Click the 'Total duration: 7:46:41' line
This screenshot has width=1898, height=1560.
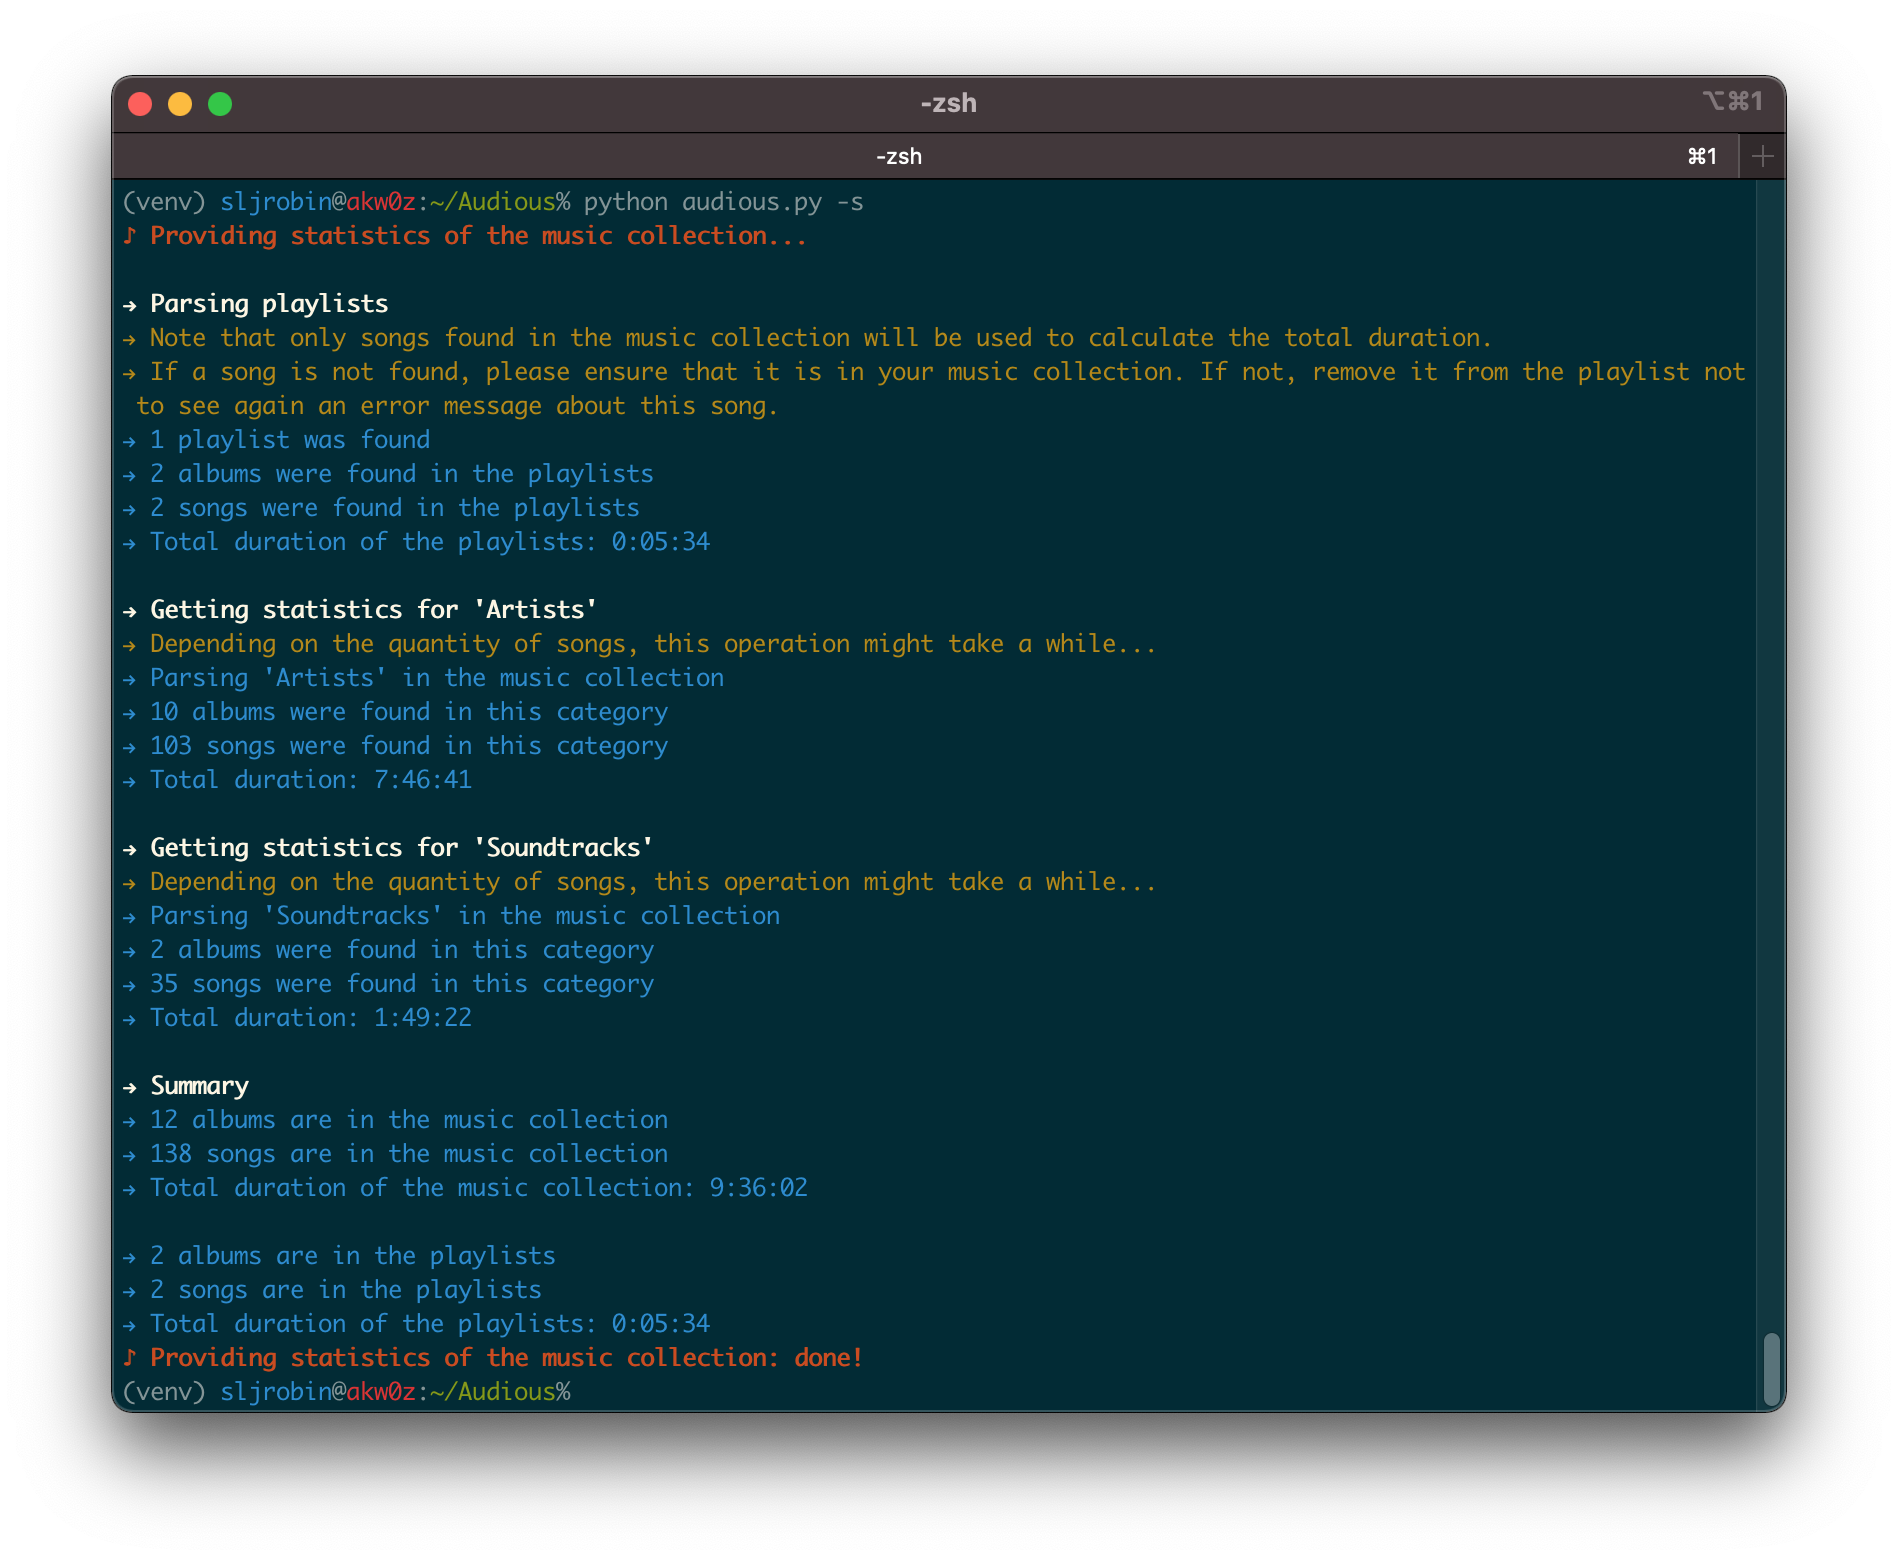click(310, 780)
